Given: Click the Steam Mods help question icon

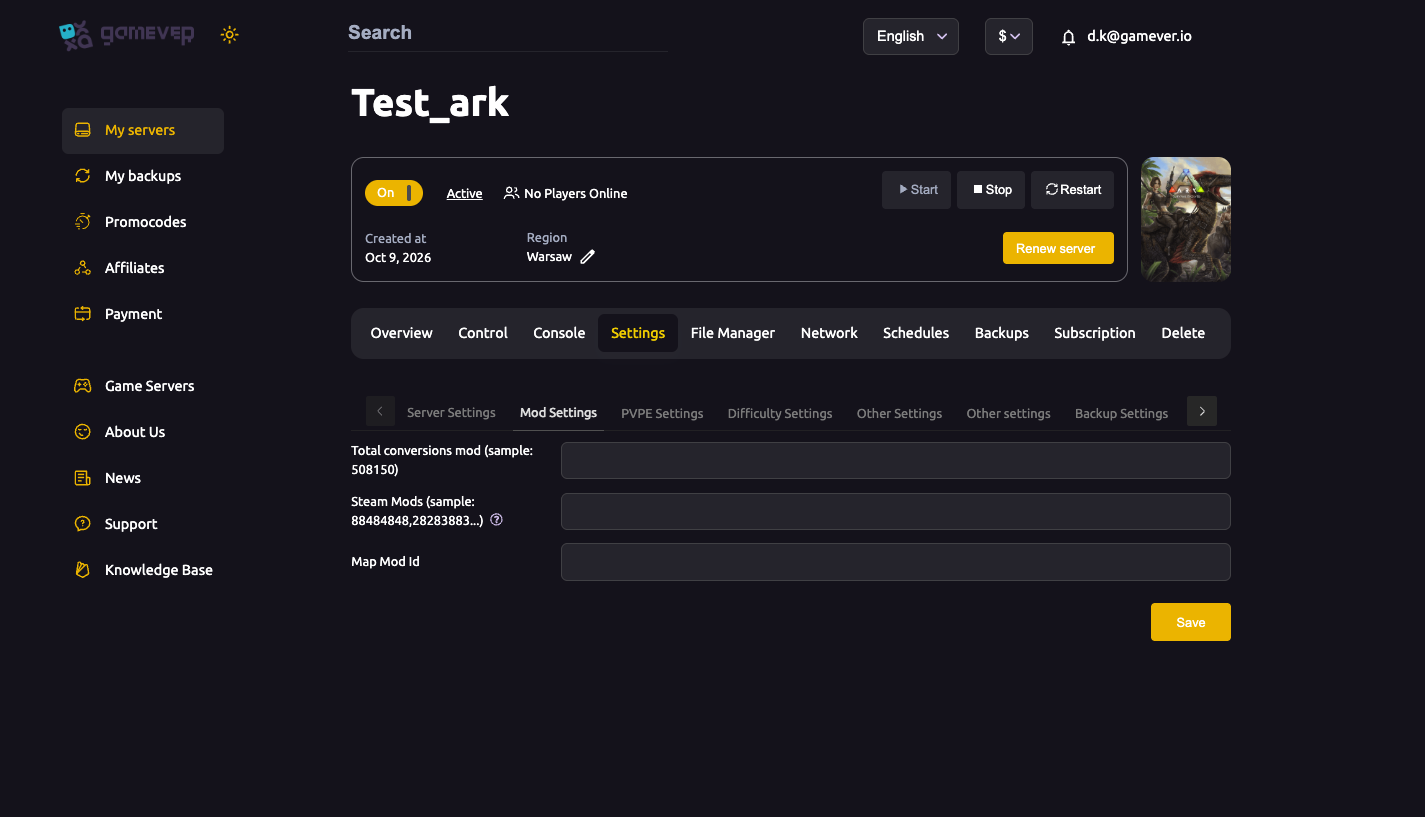Looking at the screenshot, I should [x=496, y=520].
